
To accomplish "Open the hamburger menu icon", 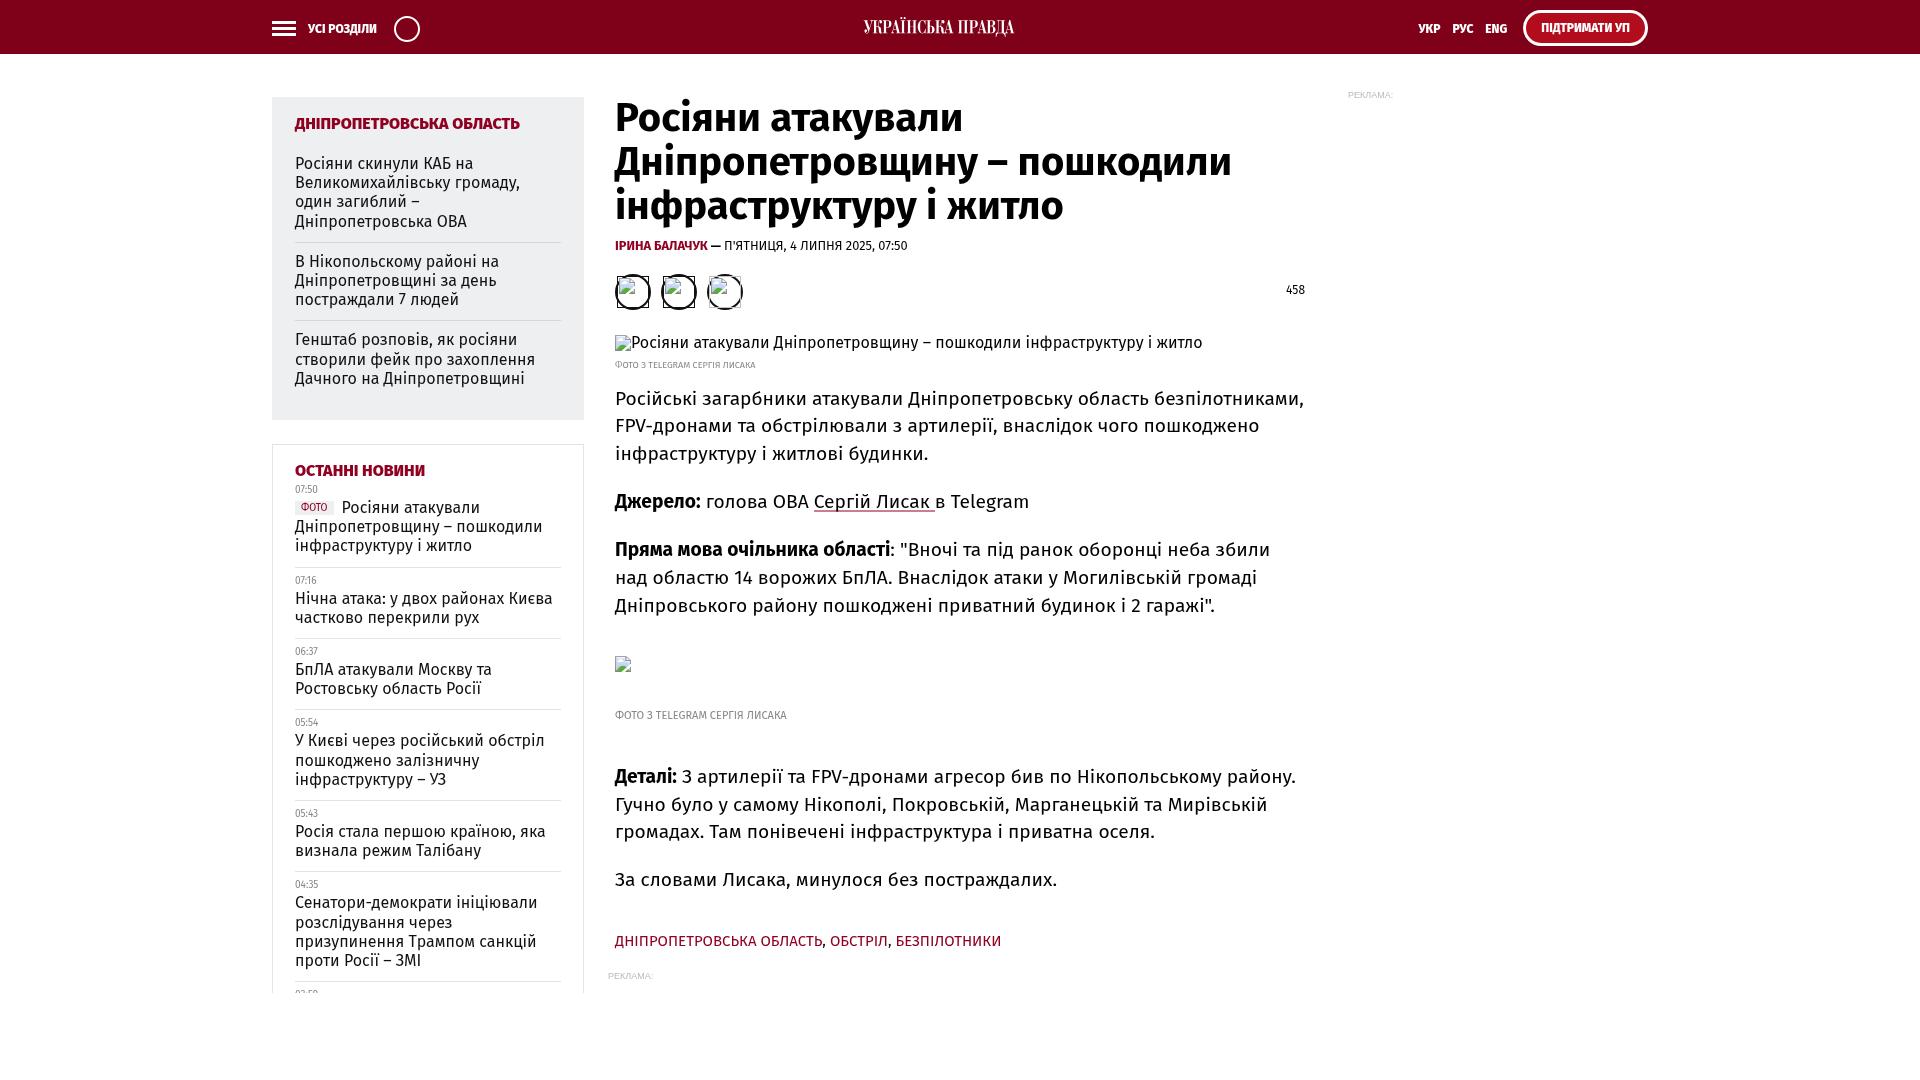I will pyautogui.click(x=284, y=29).
